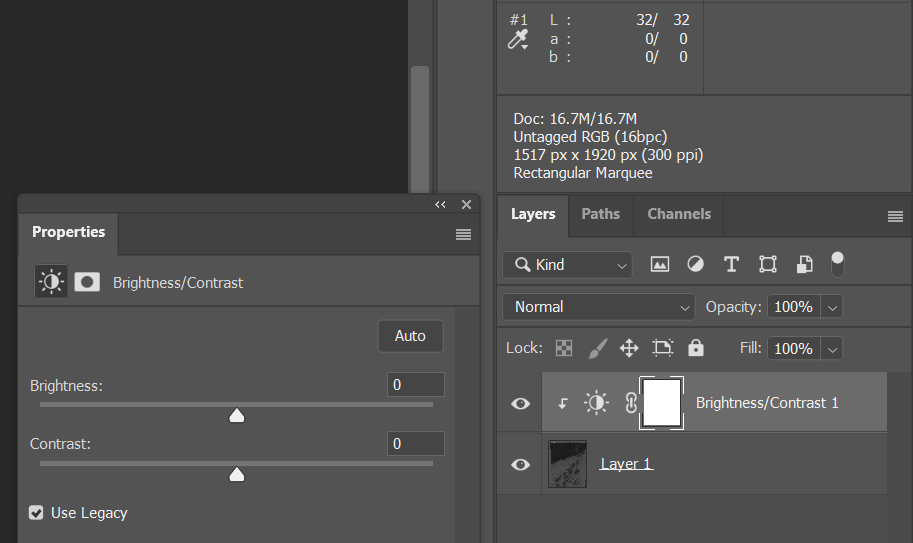Switch to the Channels tab

[x=679, y=214]
